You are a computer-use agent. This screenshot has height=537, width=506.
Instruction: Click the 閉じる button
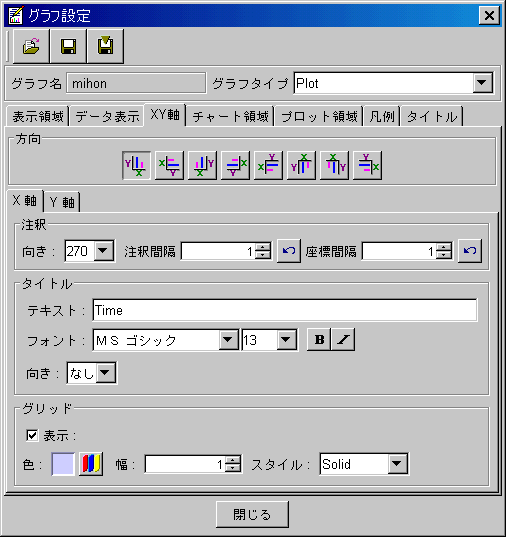coord(252,514)
